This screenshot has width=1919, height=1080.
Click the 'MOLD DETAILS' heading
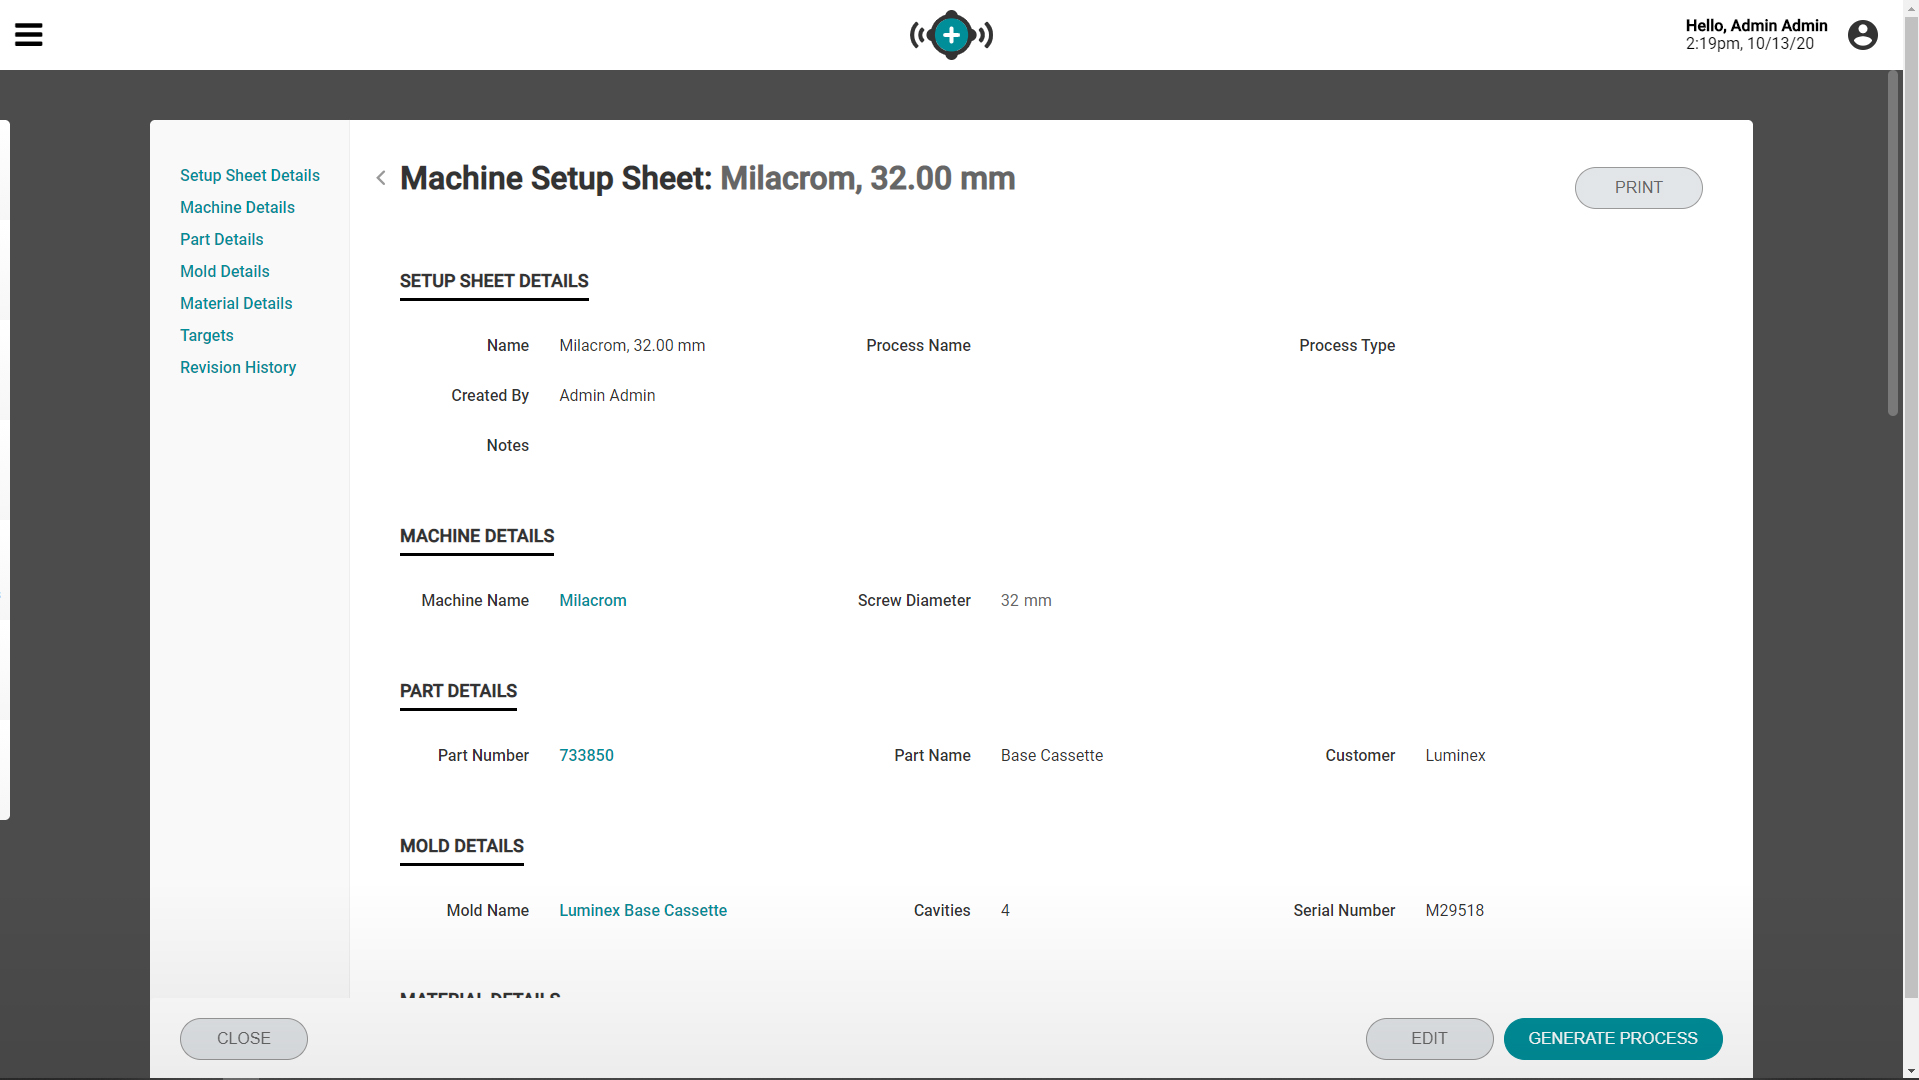coord(462,846)
